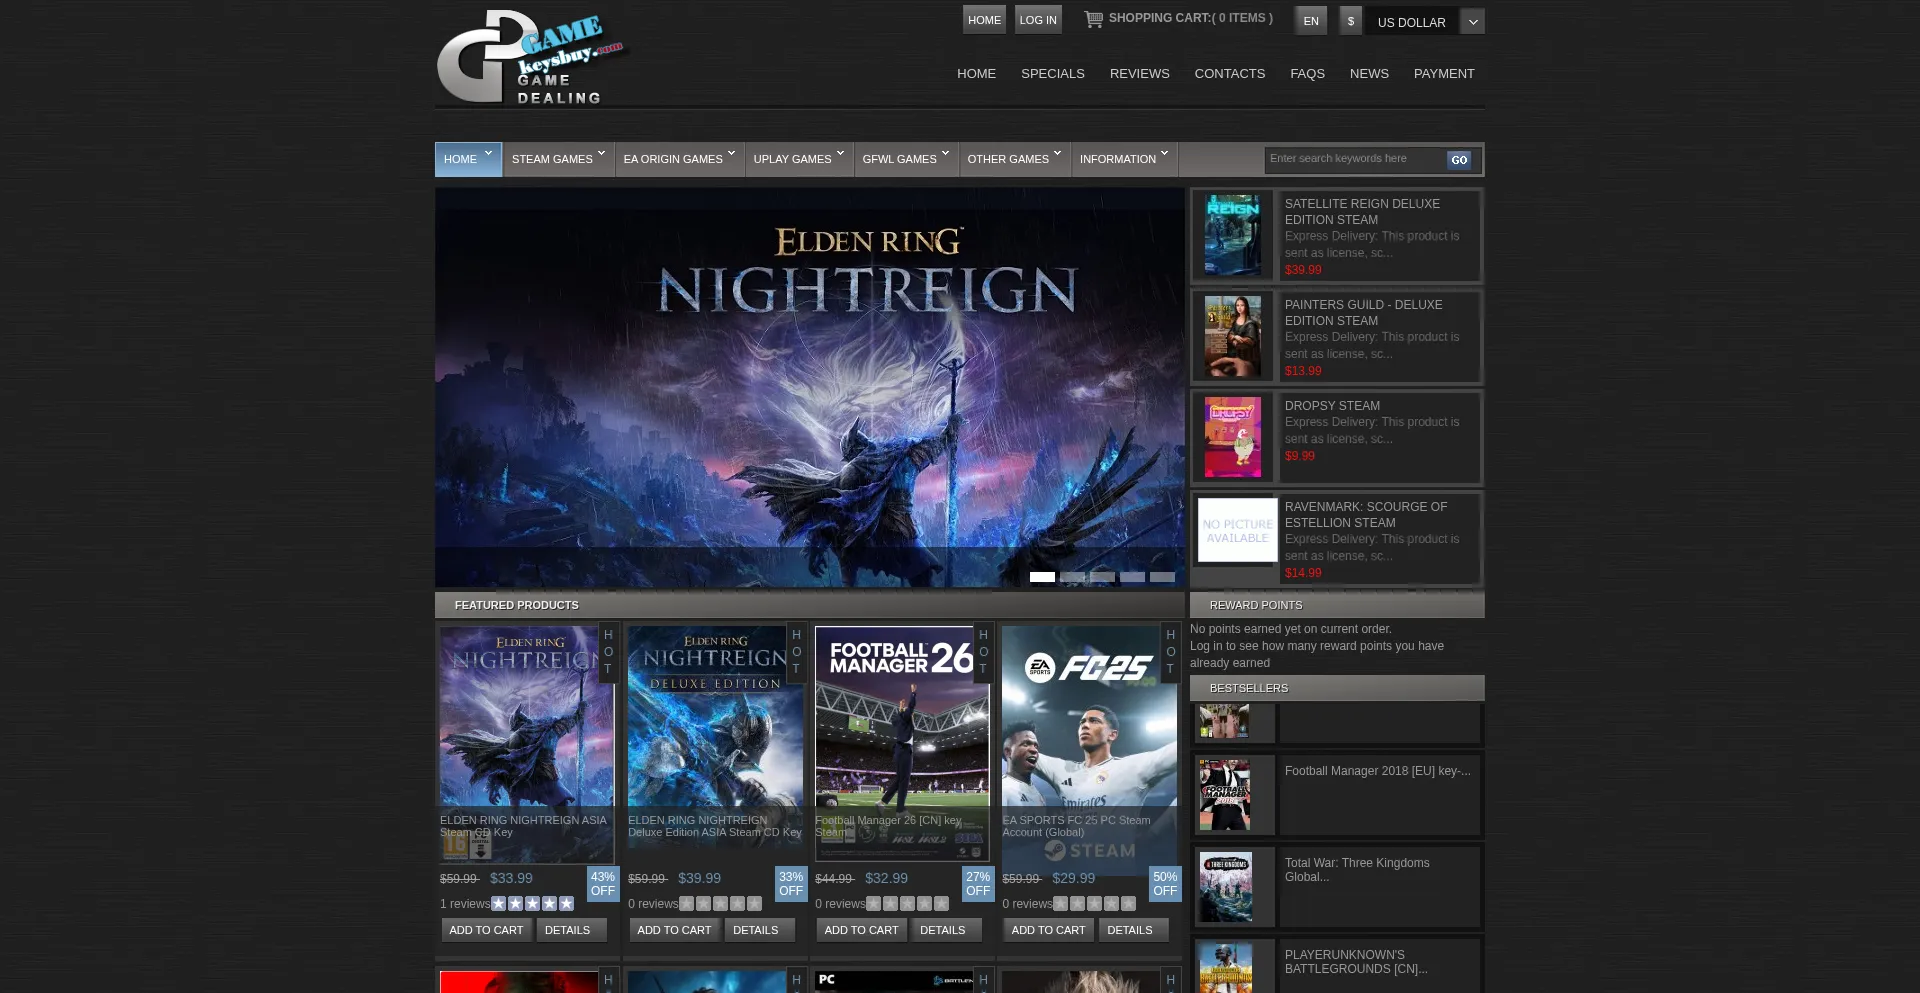Open Football Manager 26 cover image
This screenshot has width=1920, height=993.
coord(902,744)
